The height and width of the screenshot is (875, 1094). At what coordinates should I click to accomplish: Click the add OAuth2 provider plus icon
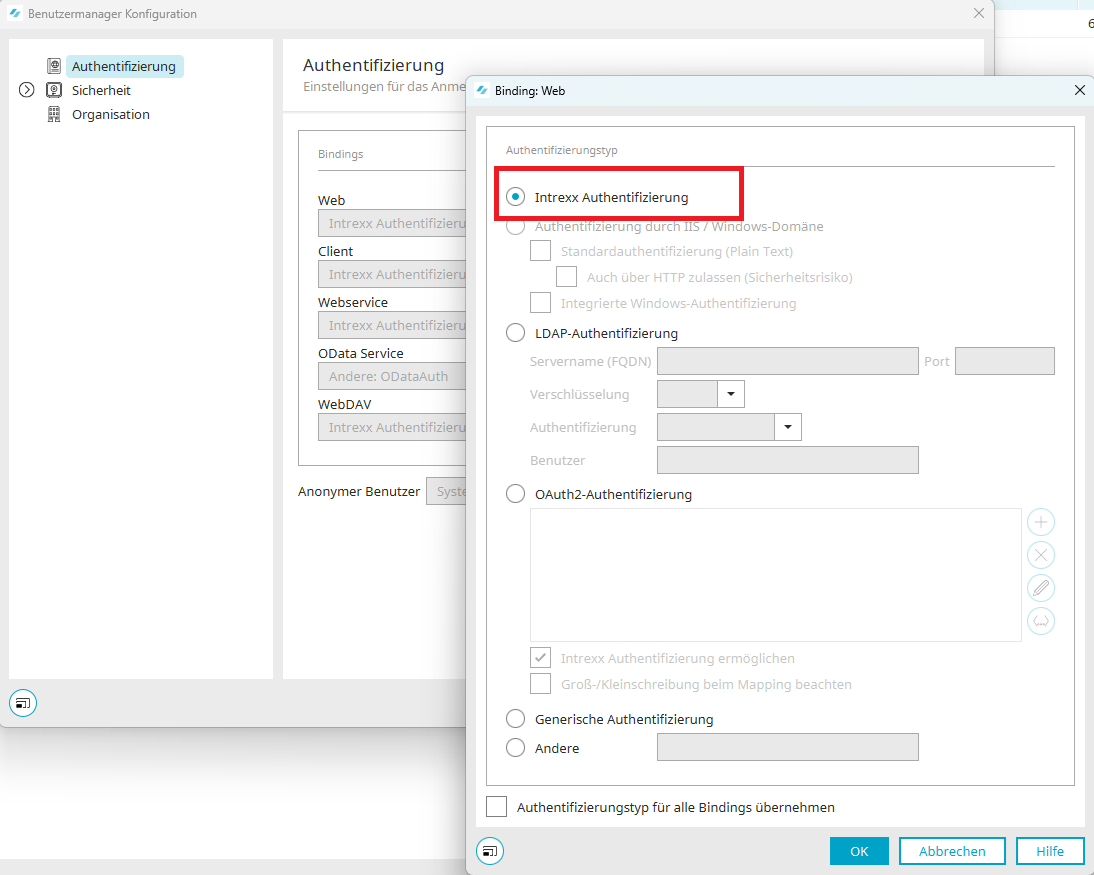(x=1041, y=522)
